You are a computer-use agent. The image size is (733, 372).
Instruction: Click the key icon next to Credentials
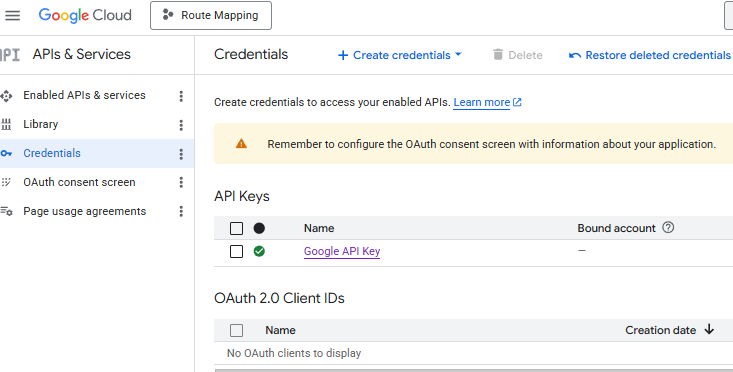(x=6, y=153)
